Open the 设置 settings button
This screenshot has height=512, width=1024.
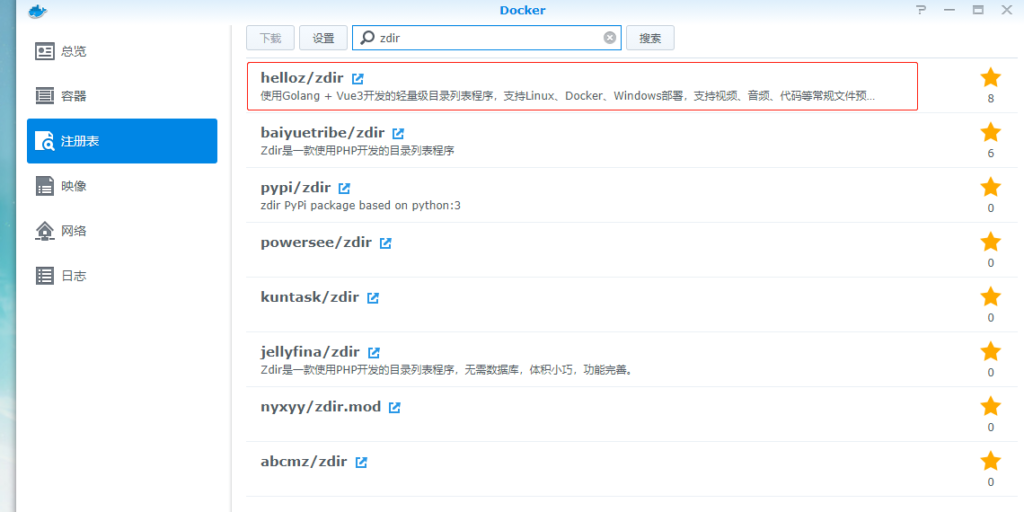point(323,38)
